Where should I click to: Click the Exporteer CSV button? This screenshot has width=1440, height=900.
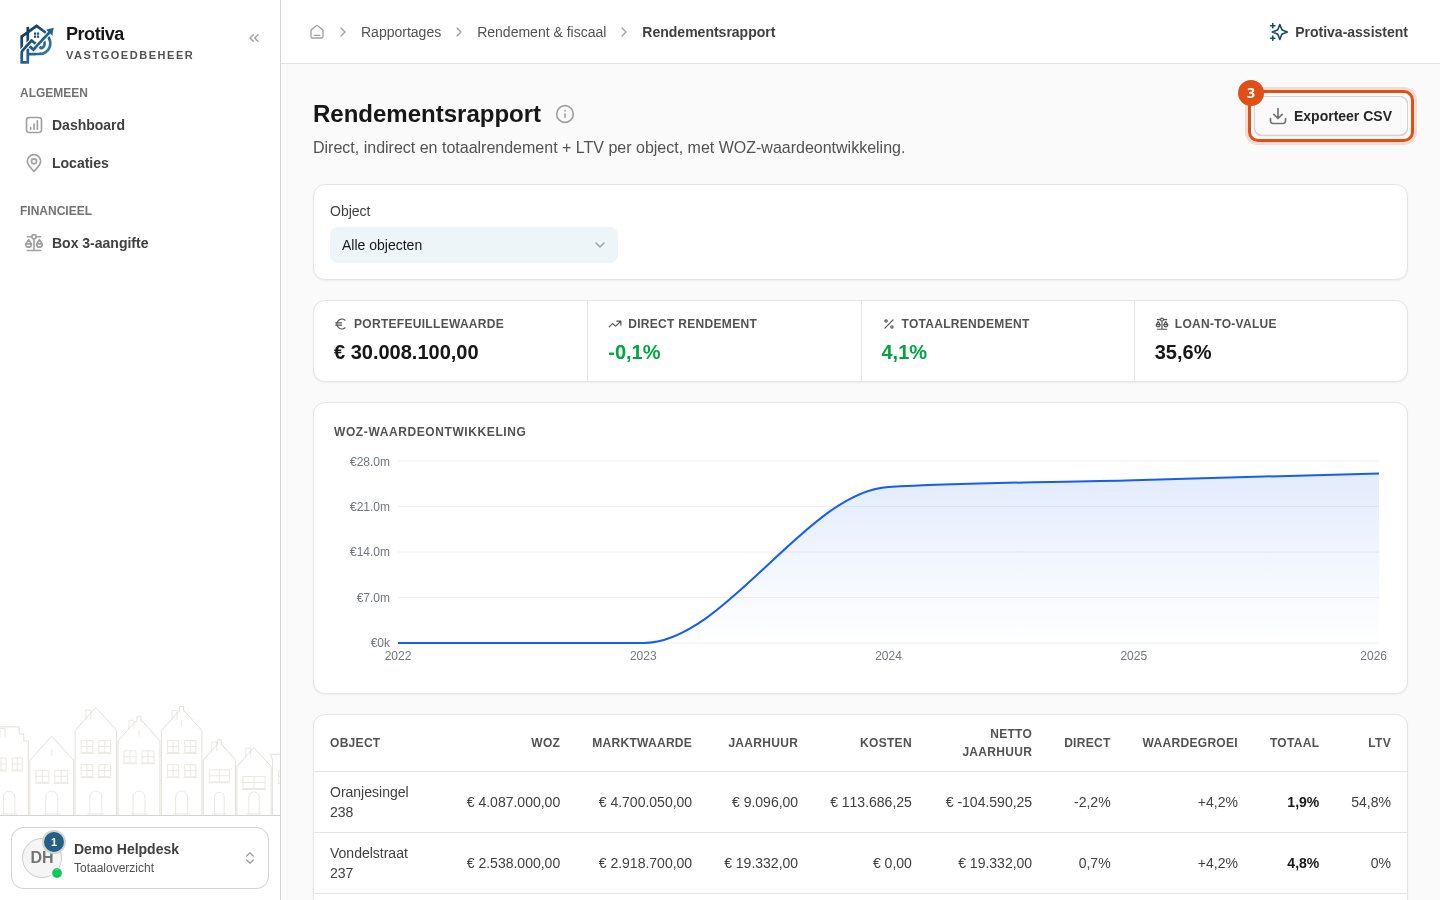[1331, 116]
